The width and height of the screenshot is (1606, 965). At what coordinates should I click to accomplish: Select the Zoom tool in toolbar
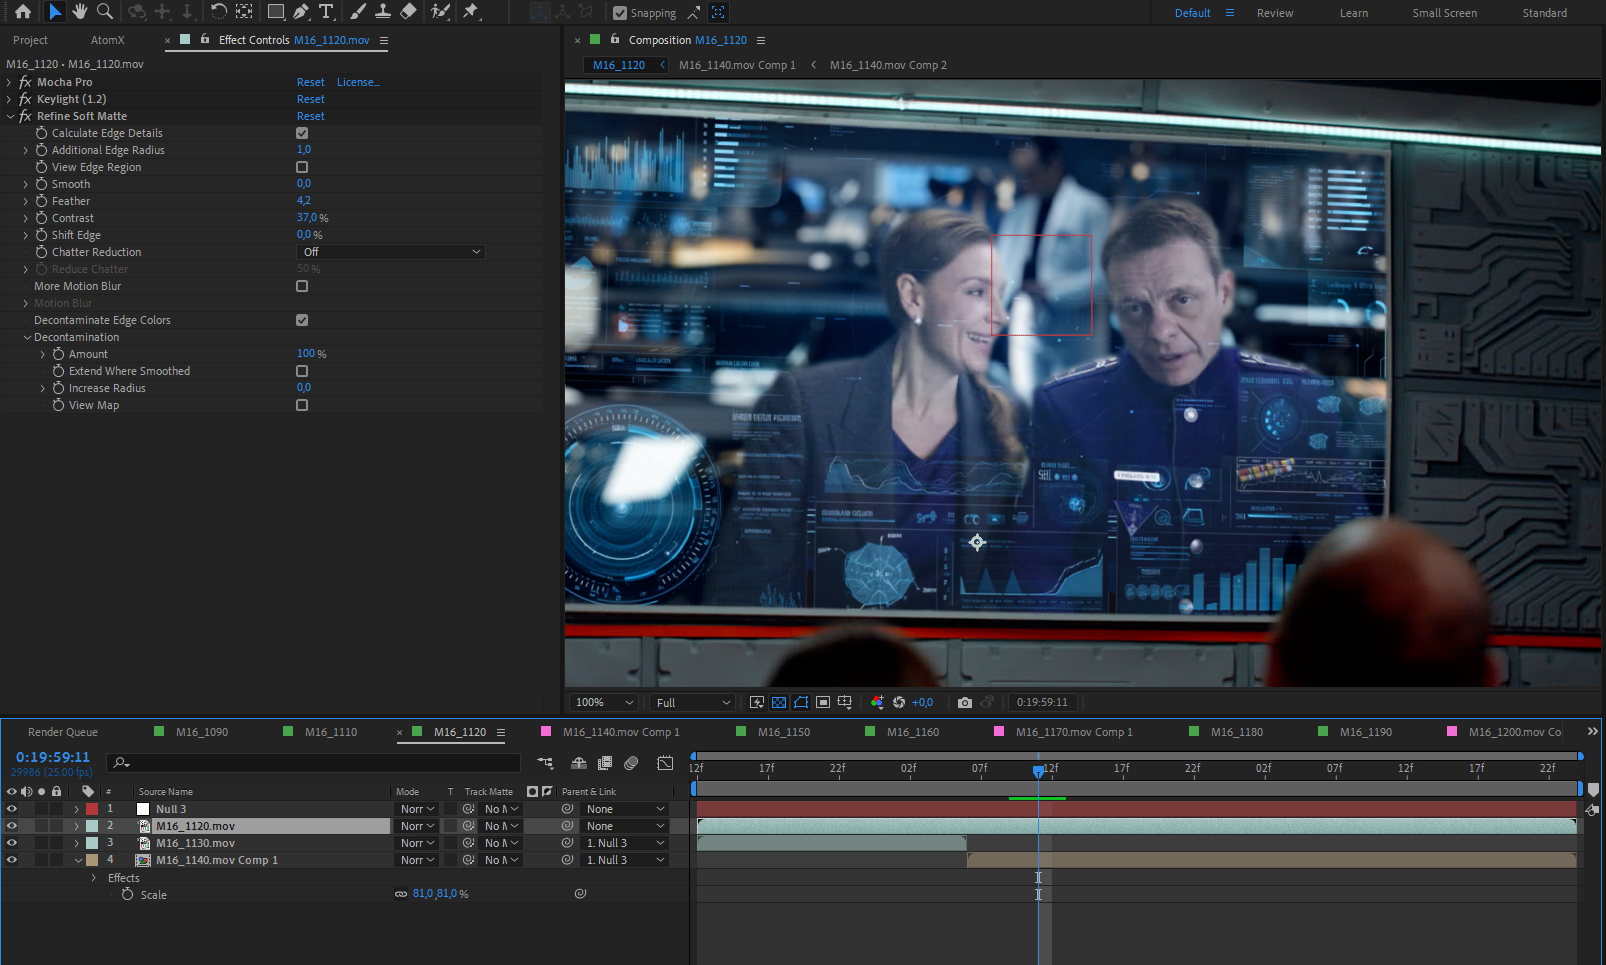(104, 12)
